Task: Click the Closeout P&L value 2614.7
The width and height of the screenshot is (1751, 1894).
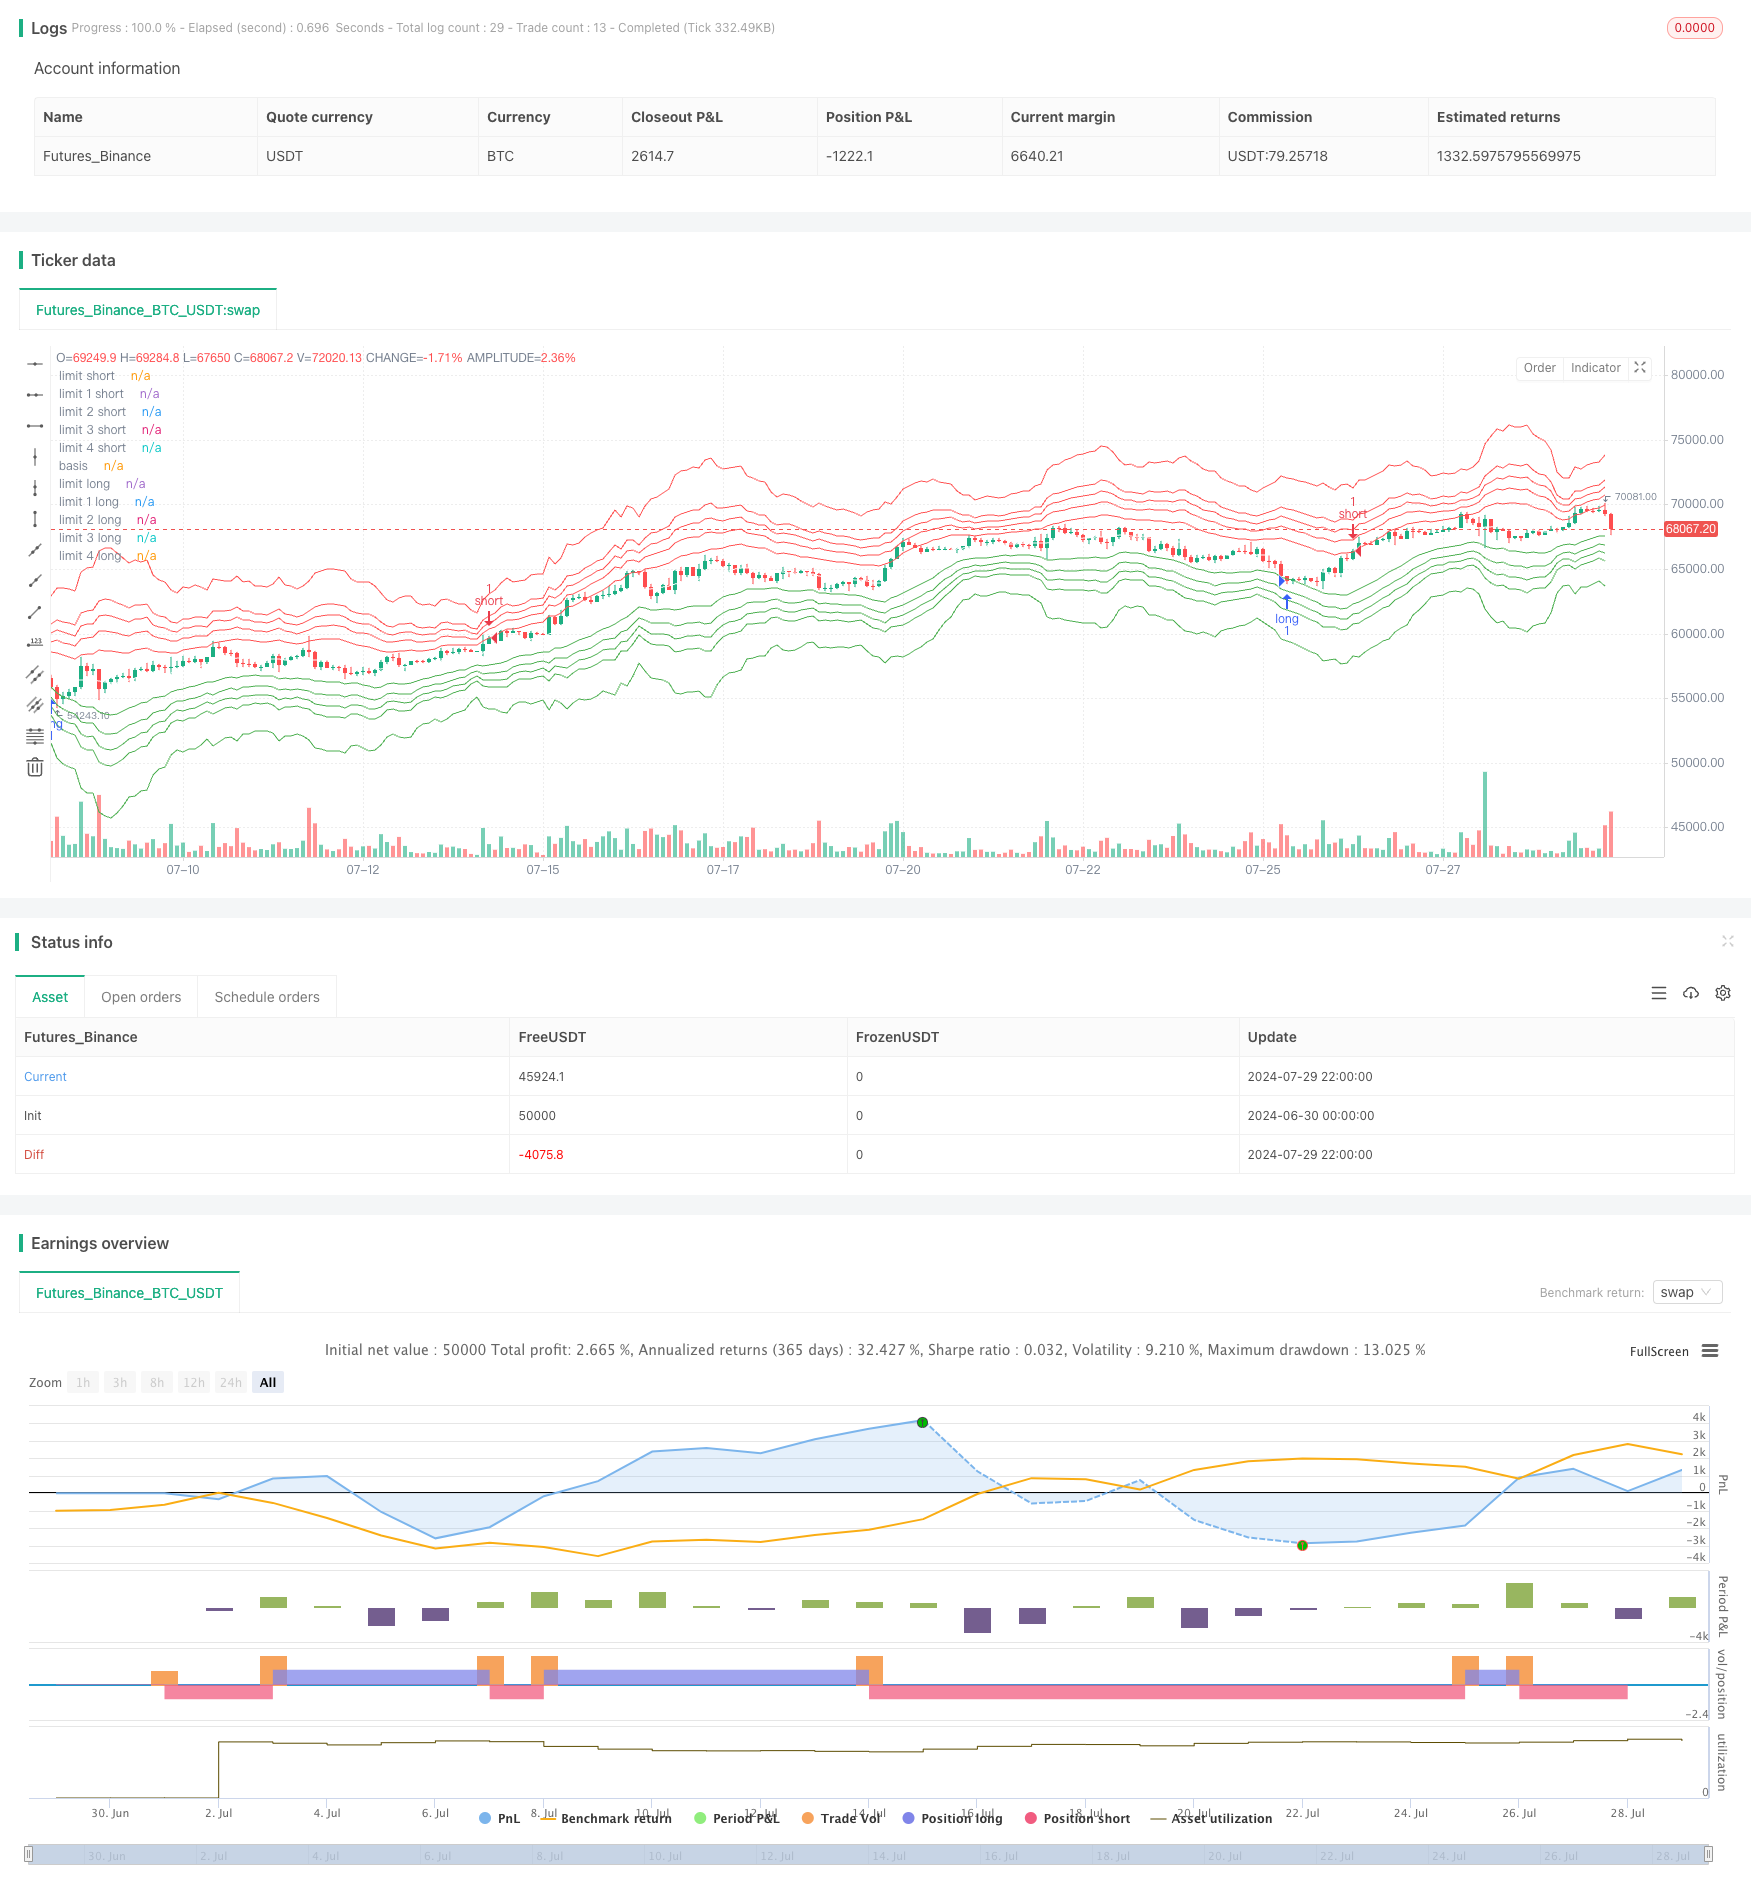Action: point(652,156)
